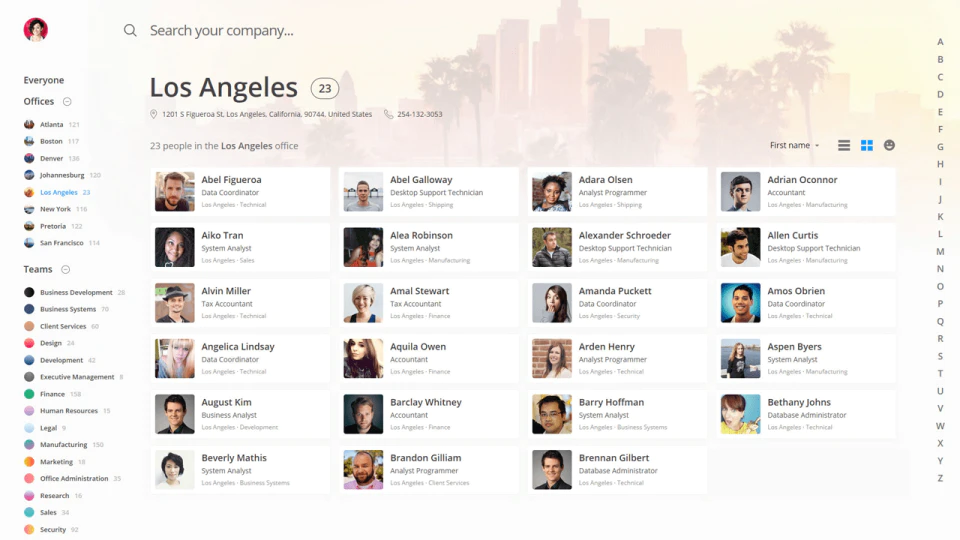Collapse the Teams section
Viewport: 960px width, 540px height.
point(66,269)
